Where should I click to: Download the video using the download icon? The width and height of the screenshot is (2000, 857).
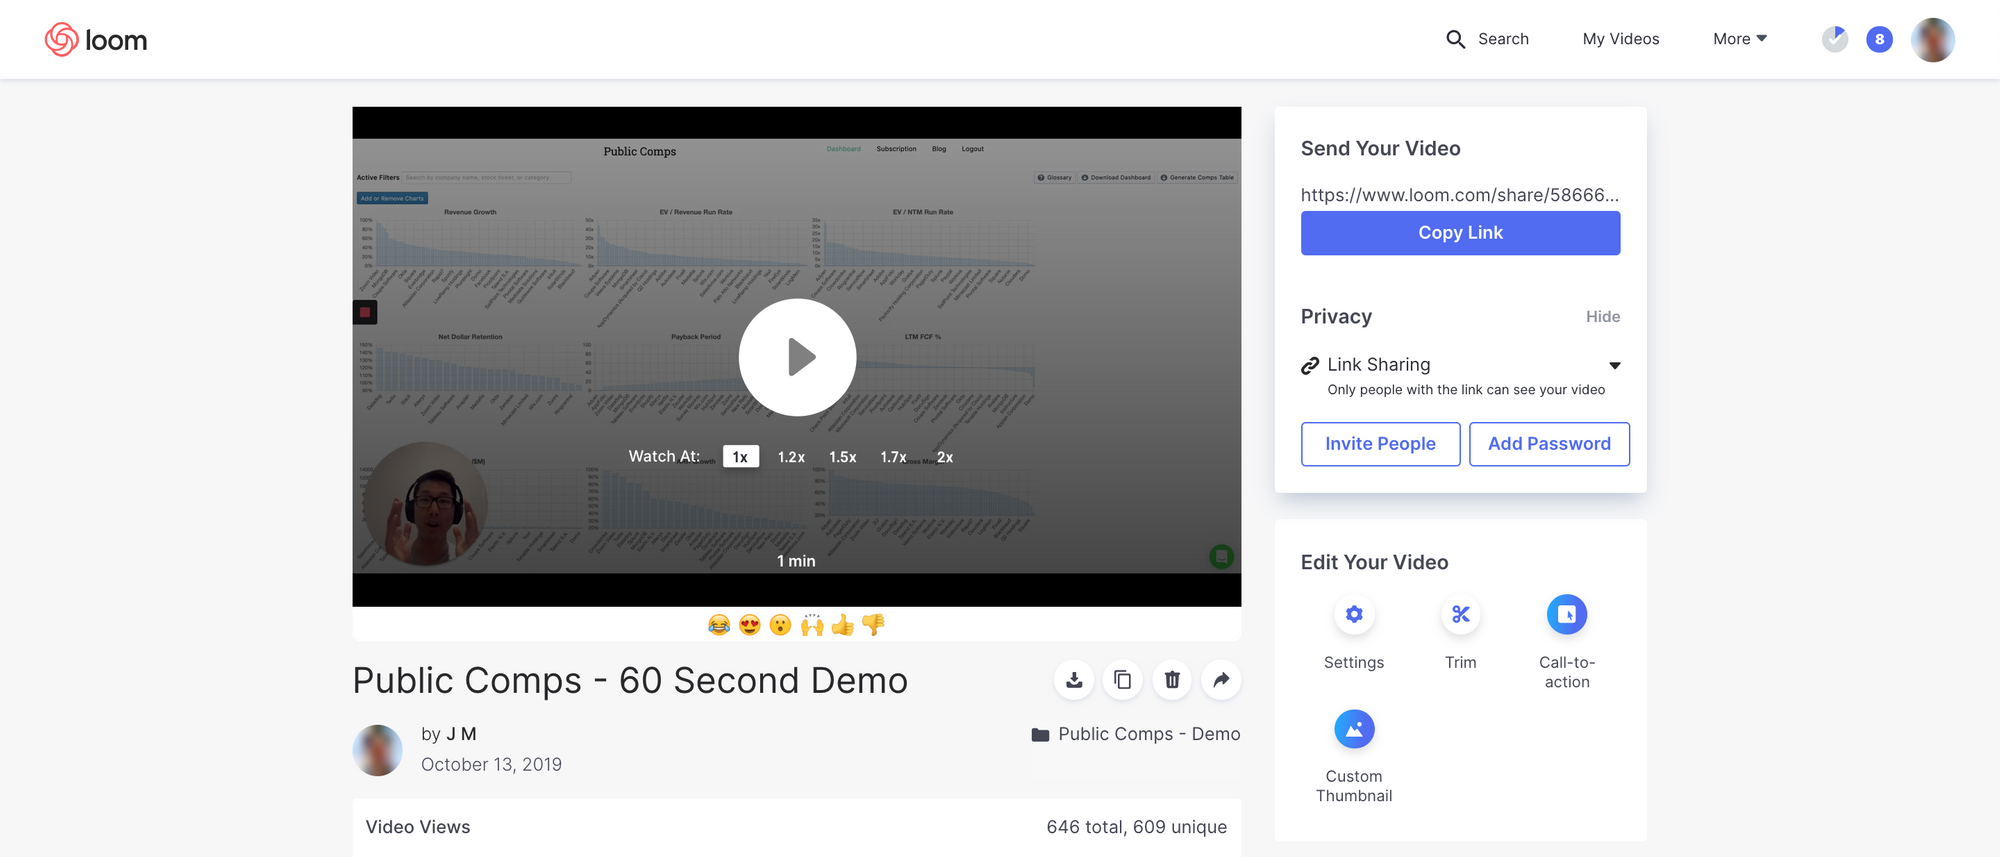tap(1074, 680)
